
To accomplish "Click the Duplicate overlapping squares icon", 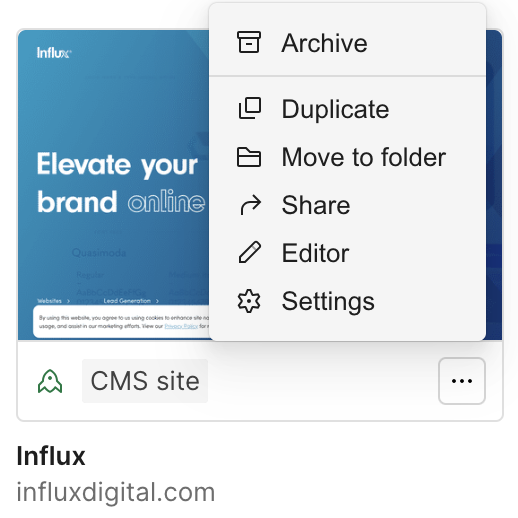I will [250, 108].
